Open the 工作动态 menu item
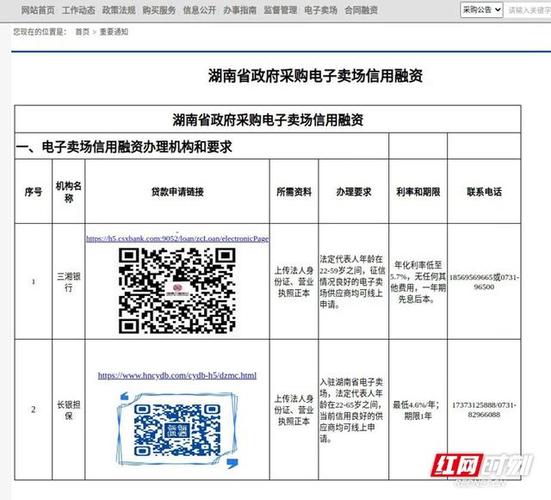The height and width of the screenshot is (500, 551). click(x=78, y=10)
